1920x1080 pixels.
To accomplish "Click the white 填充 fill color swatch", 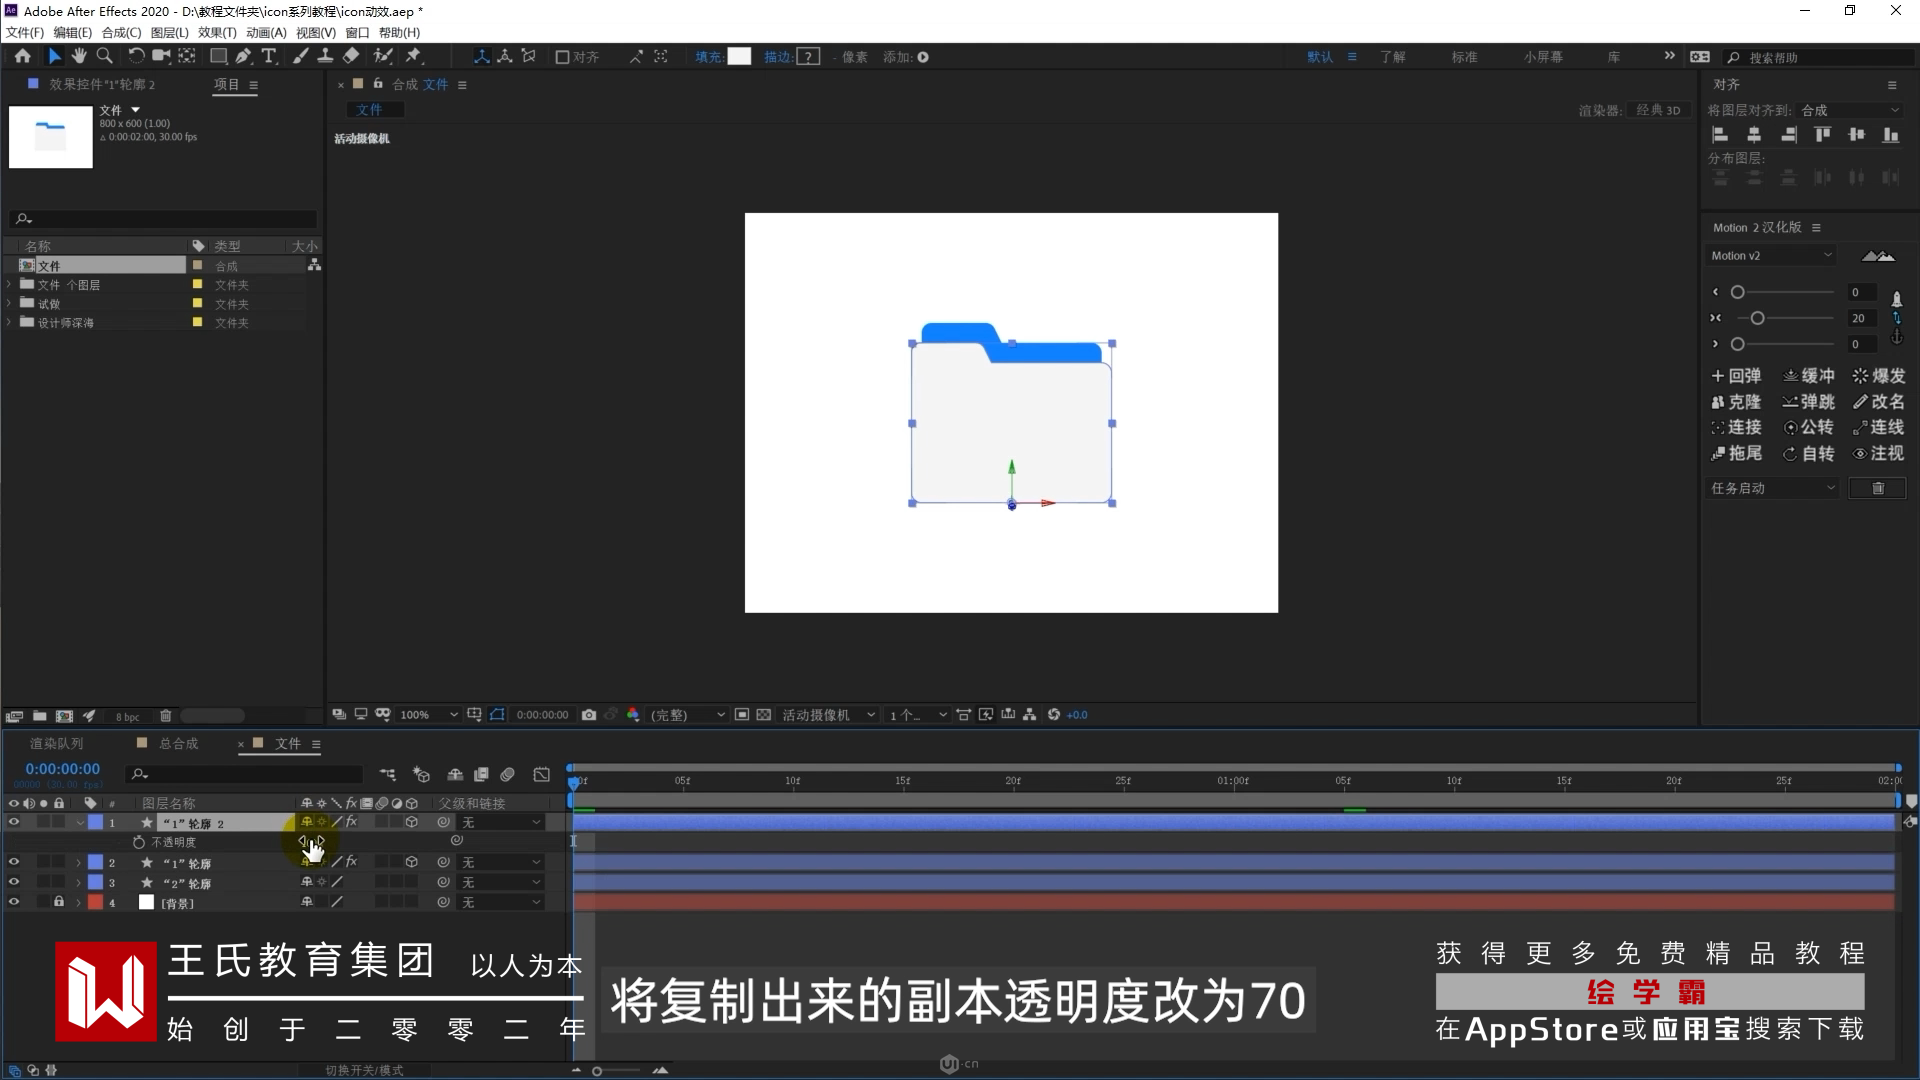I will [739, 57].
